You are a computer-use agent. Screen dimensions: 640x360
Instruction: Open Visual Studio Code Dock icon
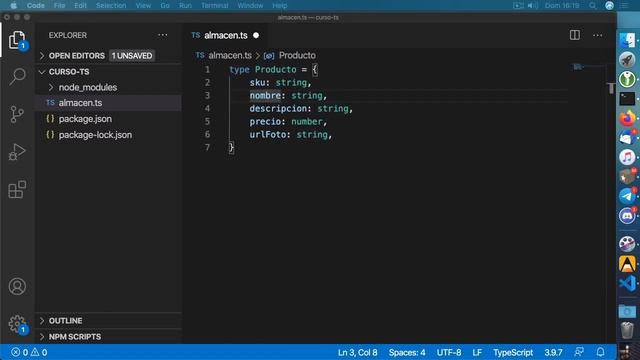[627, 283]
